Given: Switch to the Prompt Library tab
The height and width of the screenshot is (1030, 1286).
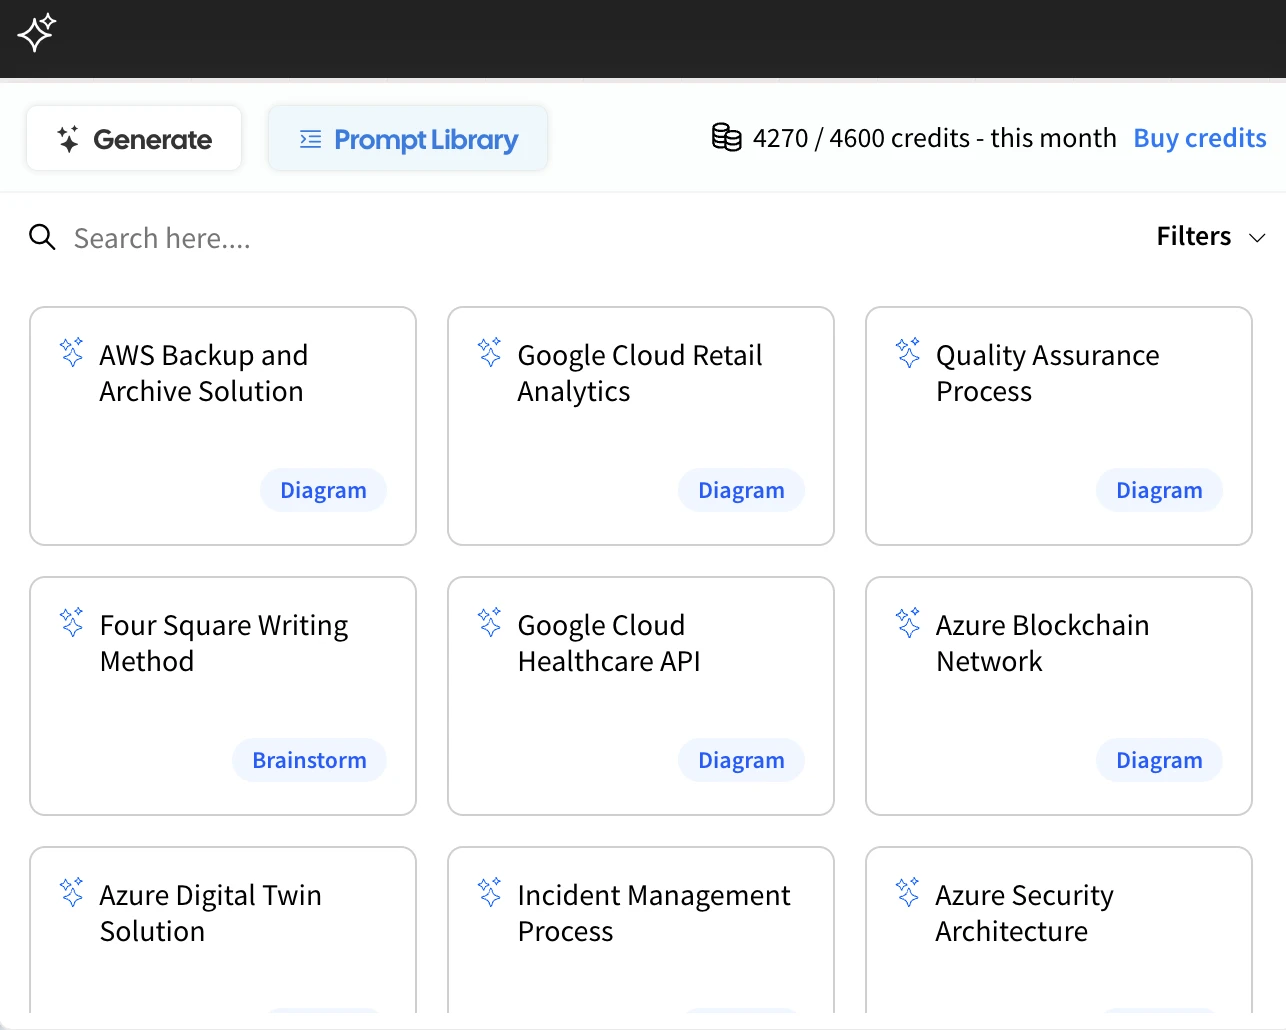Looking at the screenshot, I should pos(408,138).
